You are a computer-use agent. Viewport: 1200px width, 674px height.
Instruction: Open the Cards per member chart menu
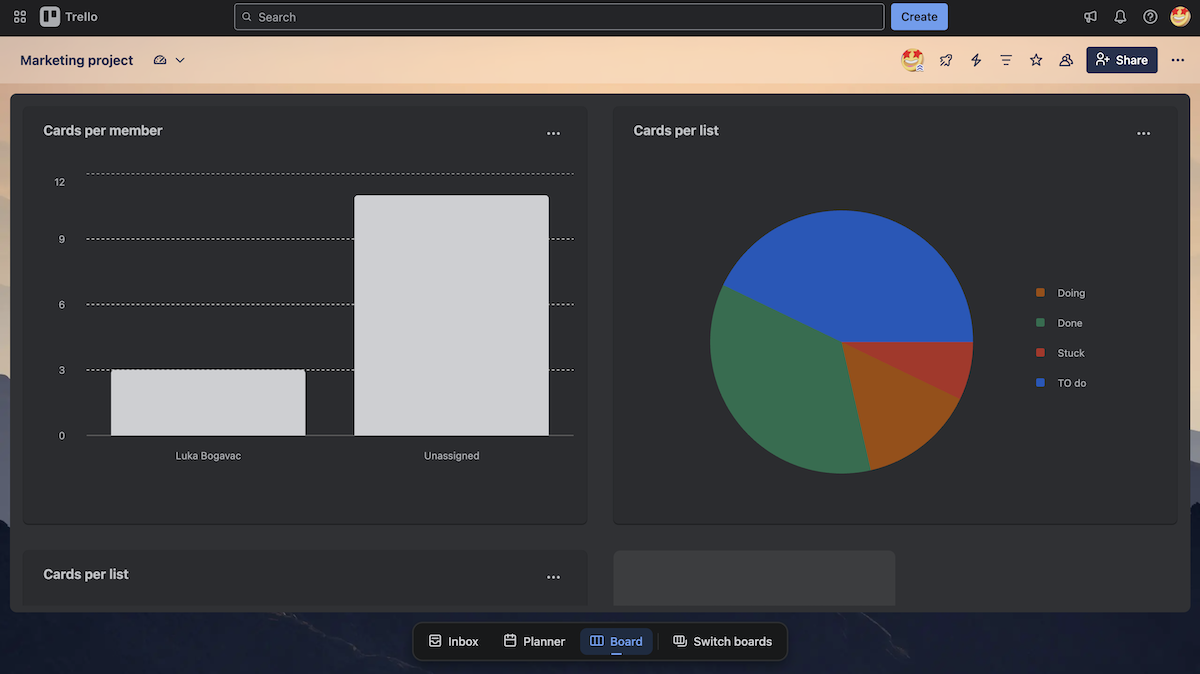click(554, 133)
